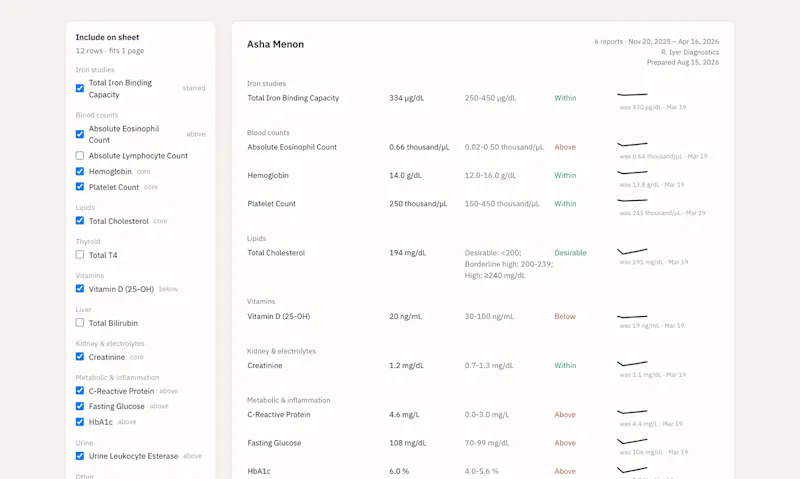
Task: Click the Platelet Count trend sparkline
Action: [632, 200]
